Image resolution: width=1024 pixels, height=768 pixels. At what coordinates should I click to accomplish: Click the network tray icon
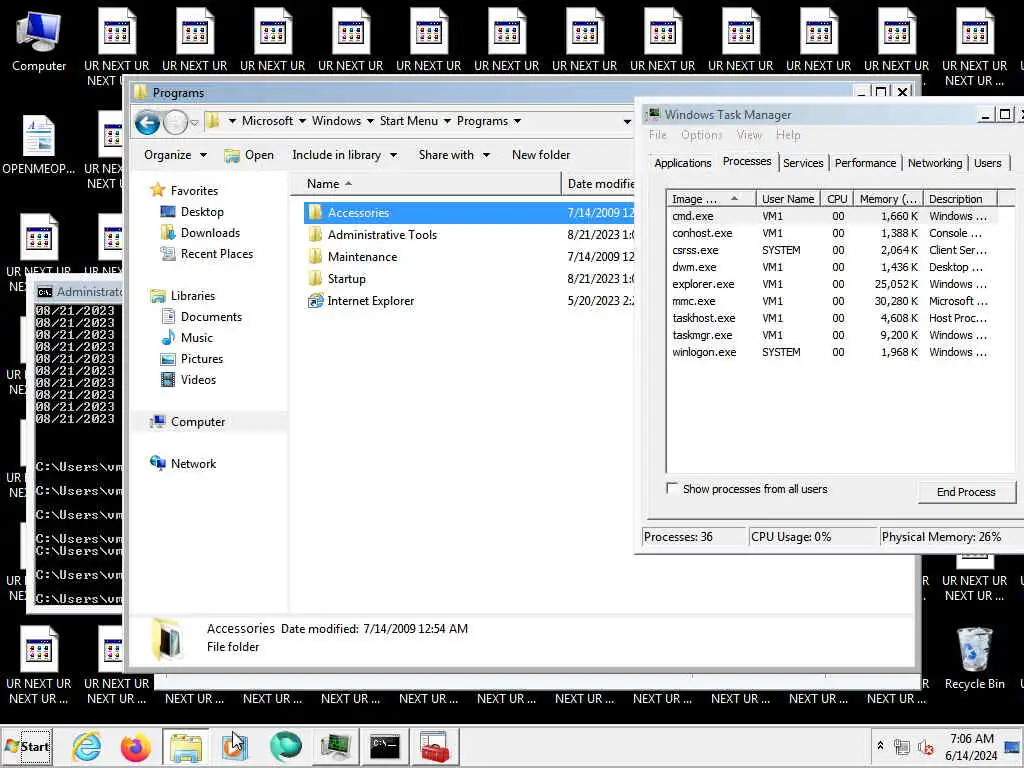point(902,746)
